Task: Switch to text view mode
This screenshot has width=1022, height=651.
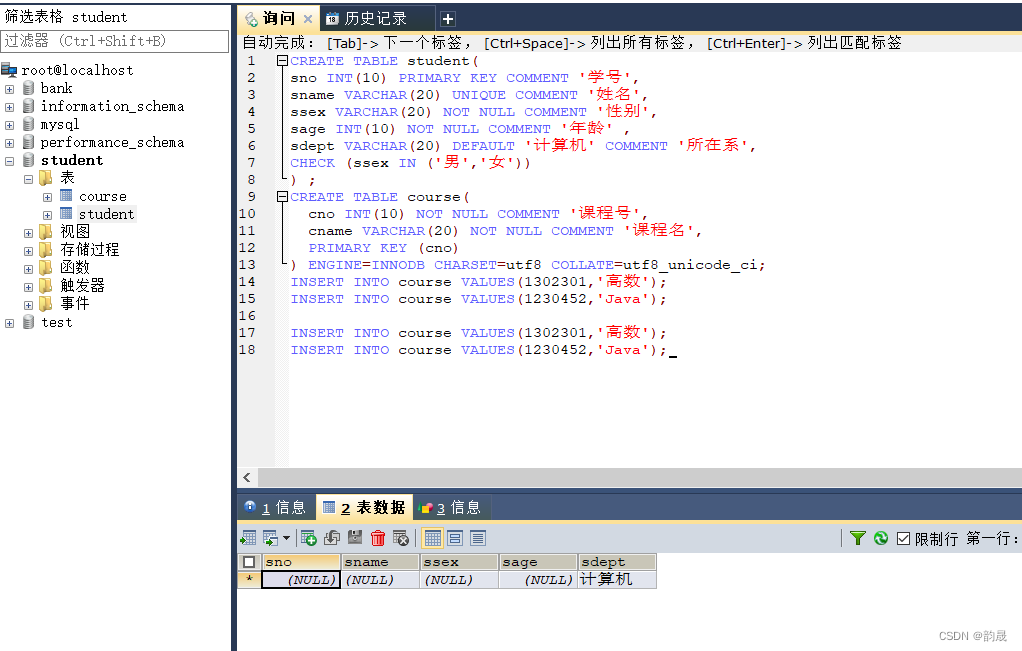Action: tap(478, 538)
